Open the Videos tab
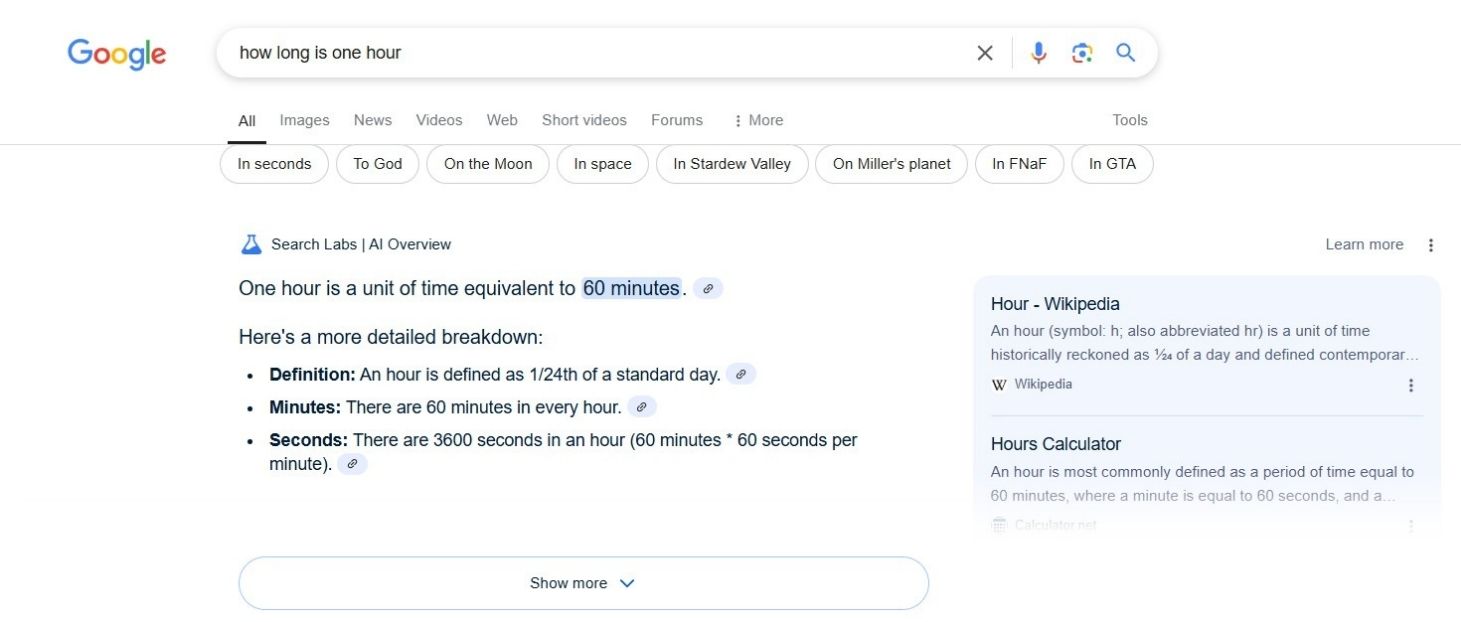 439,120
